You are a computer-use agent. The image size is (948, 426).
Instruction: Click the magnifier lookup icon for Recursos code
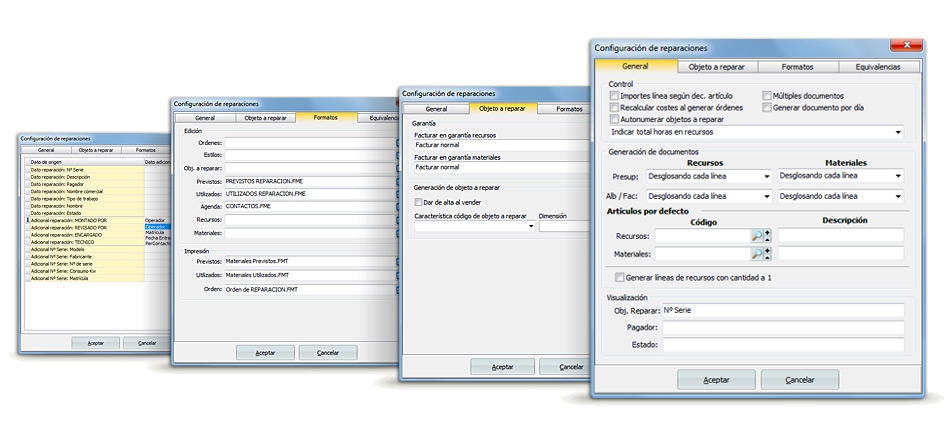757,236
